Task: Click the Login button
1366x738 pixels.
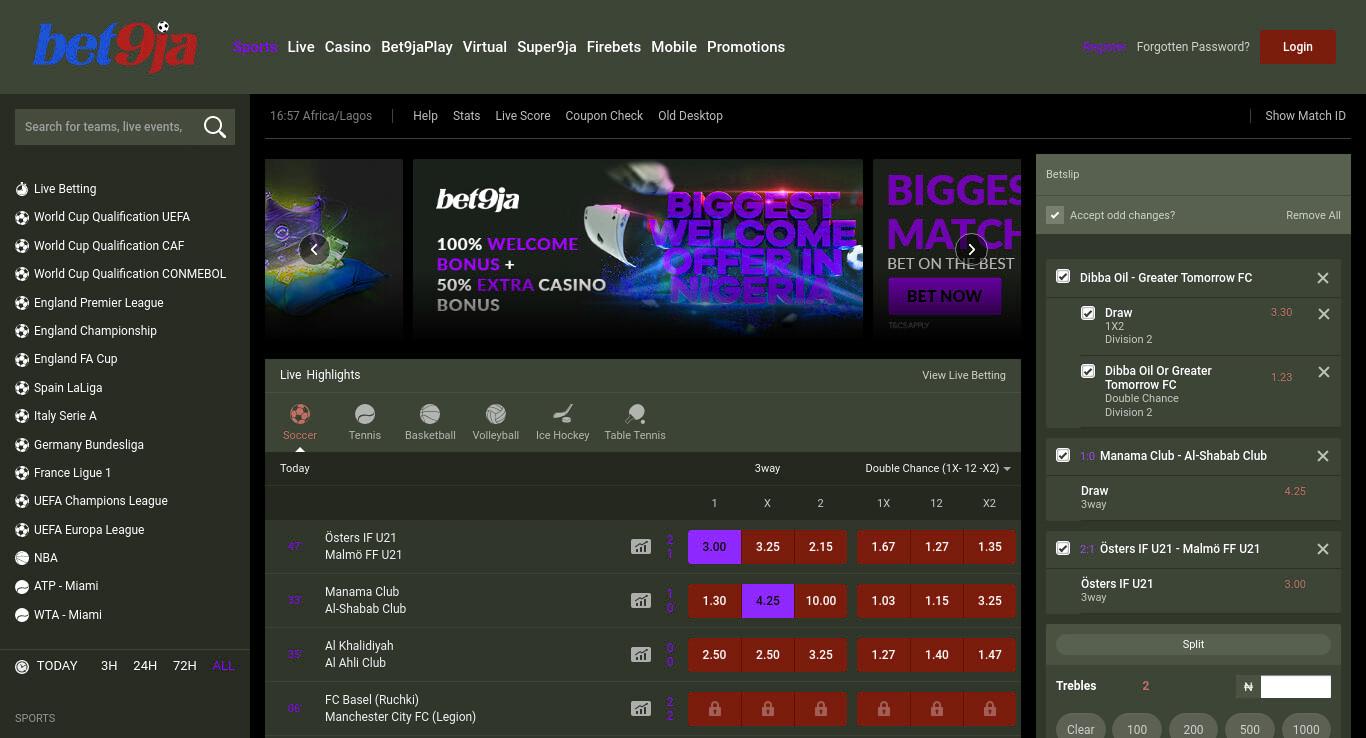Action: tap(1298, 47)
